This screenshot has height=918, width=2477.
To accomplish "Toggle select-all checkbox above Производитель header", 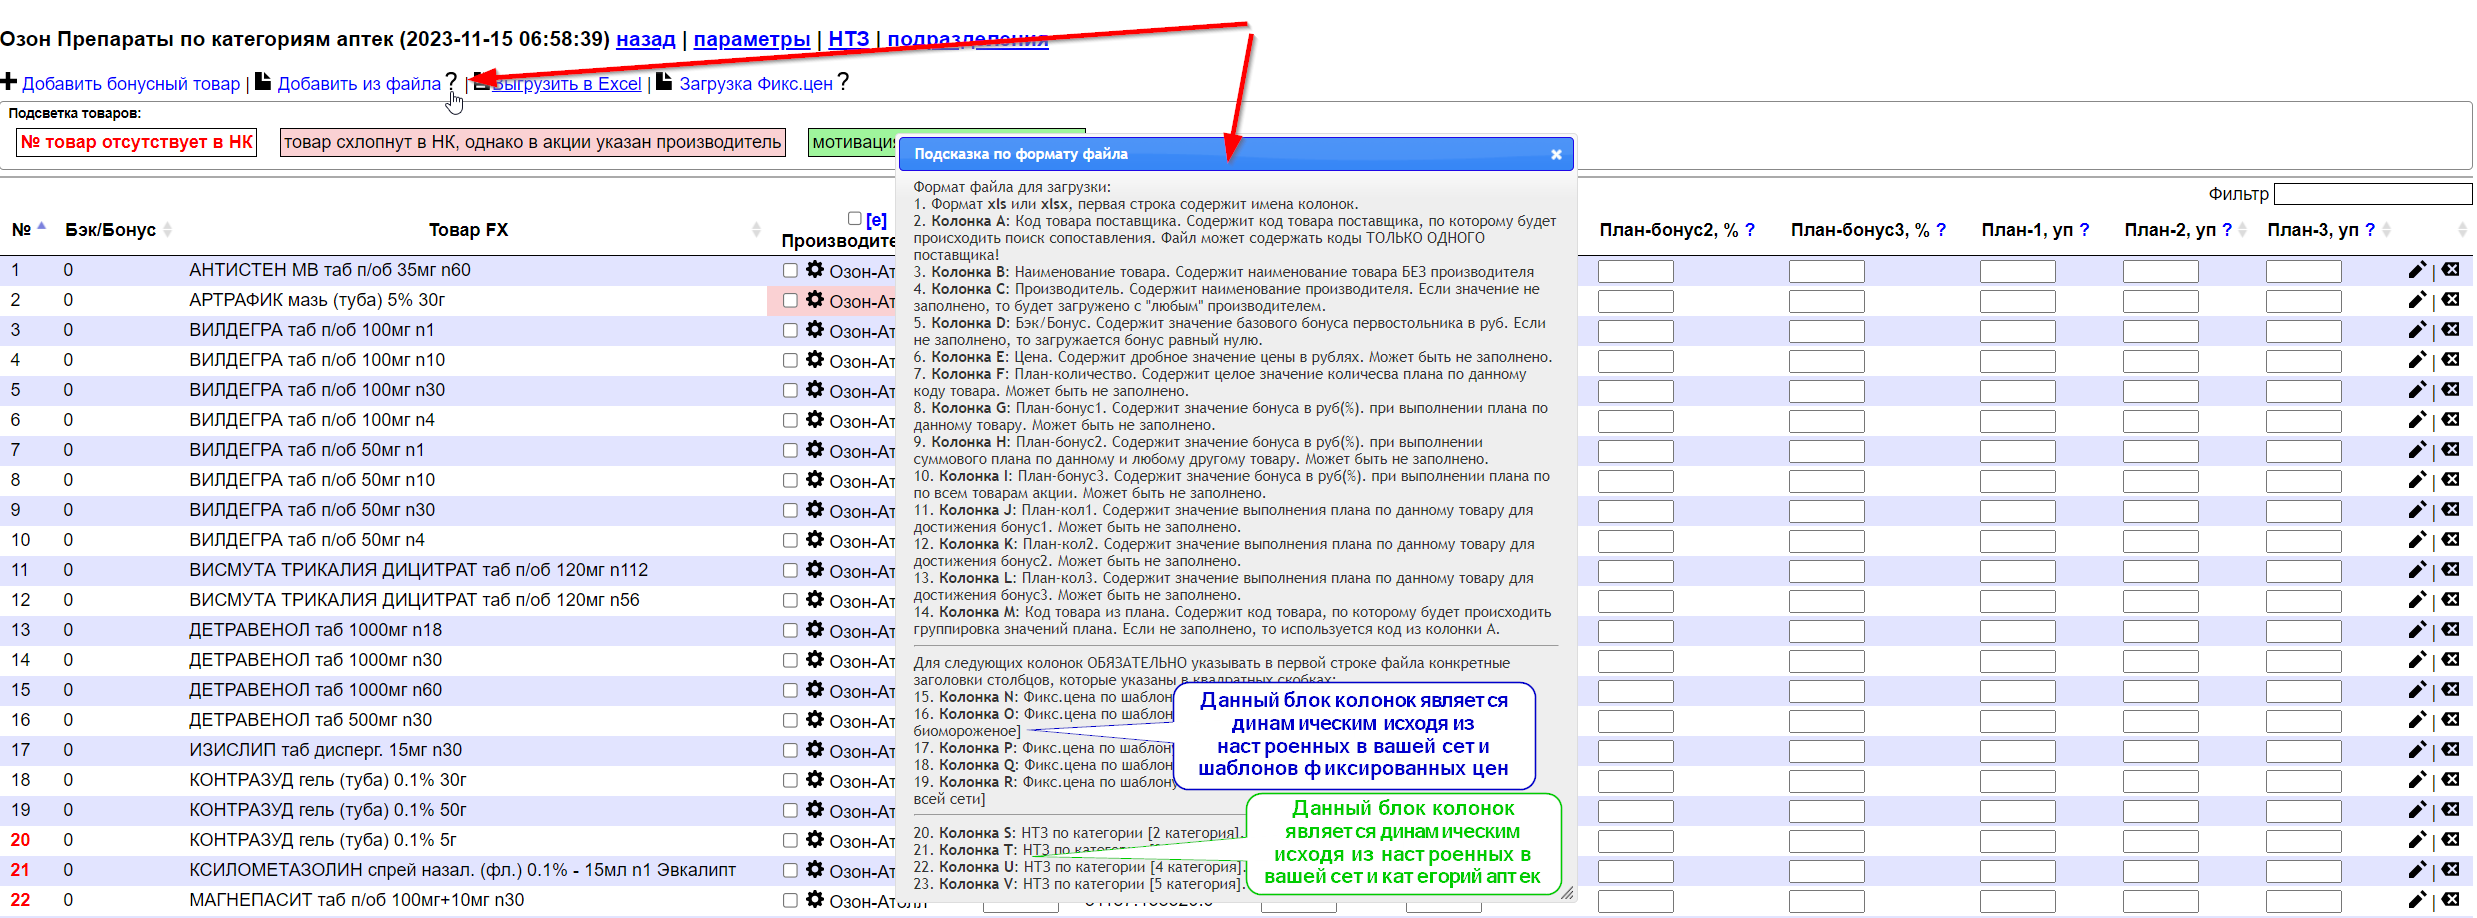I will point(854,218).
